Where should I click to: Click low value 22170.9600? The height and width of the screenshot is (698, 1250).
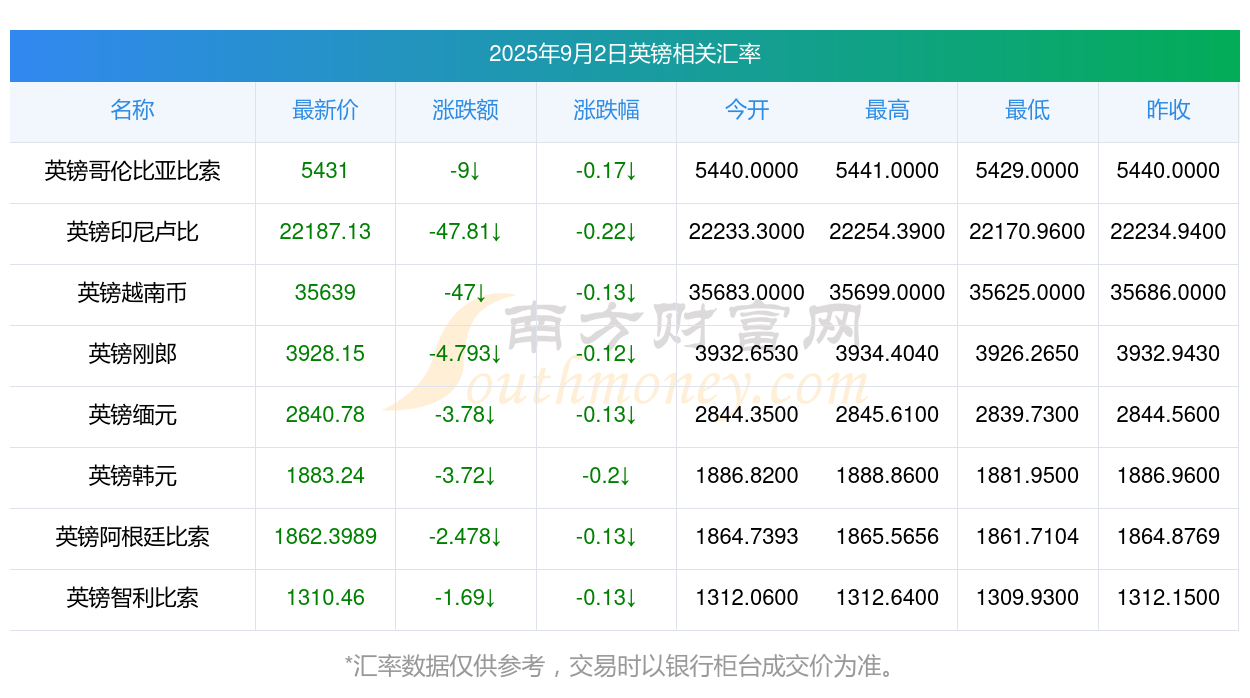[1027, 232]
